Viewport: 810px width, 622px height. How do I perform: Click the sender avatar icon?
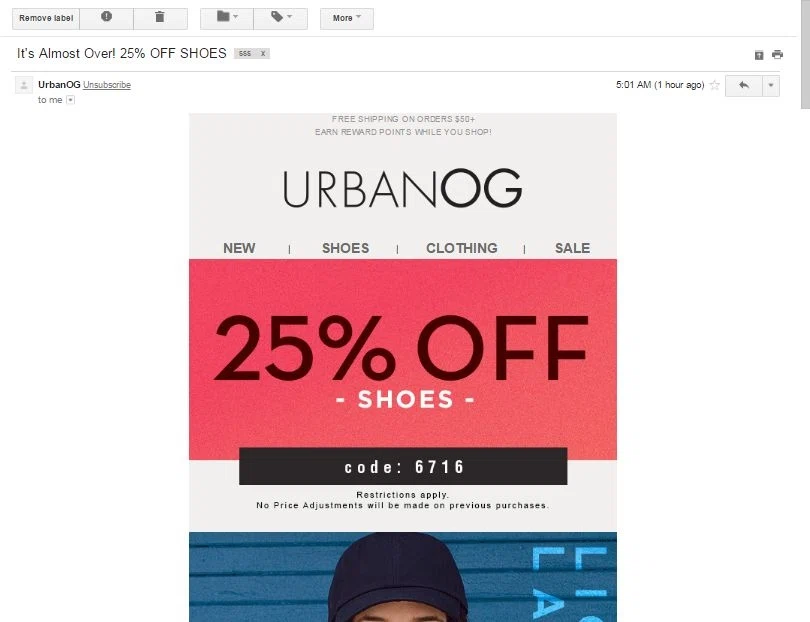24,85
